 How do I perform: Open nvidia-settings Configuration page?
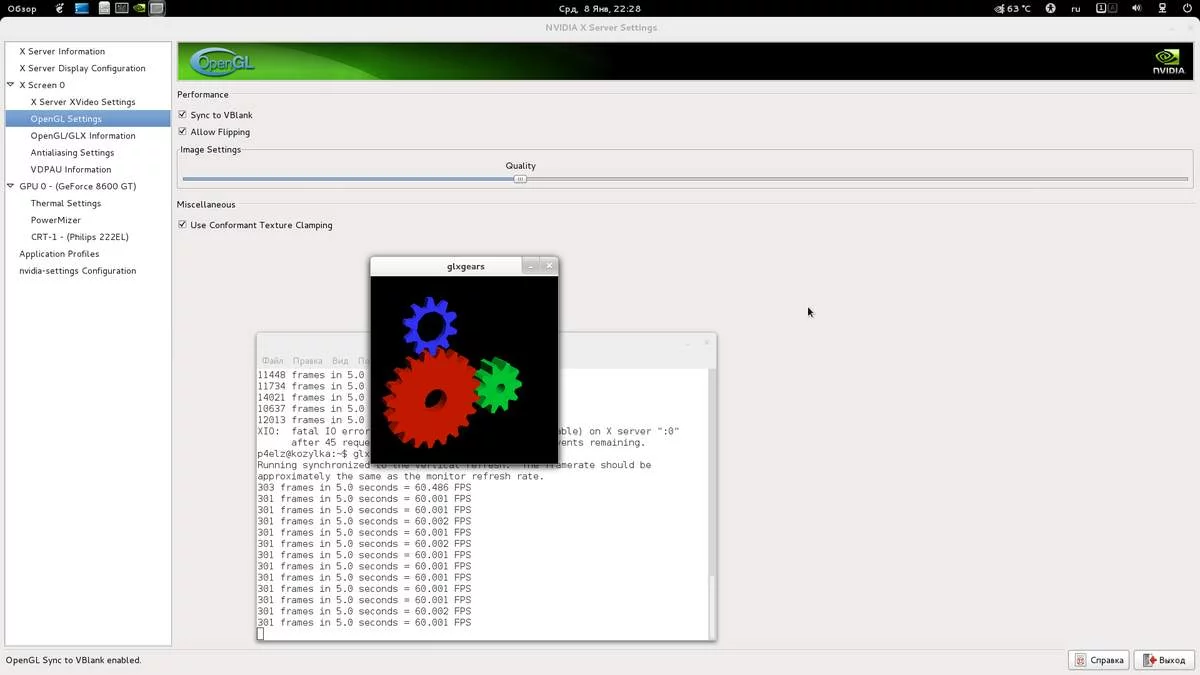[x=78, y=271]
